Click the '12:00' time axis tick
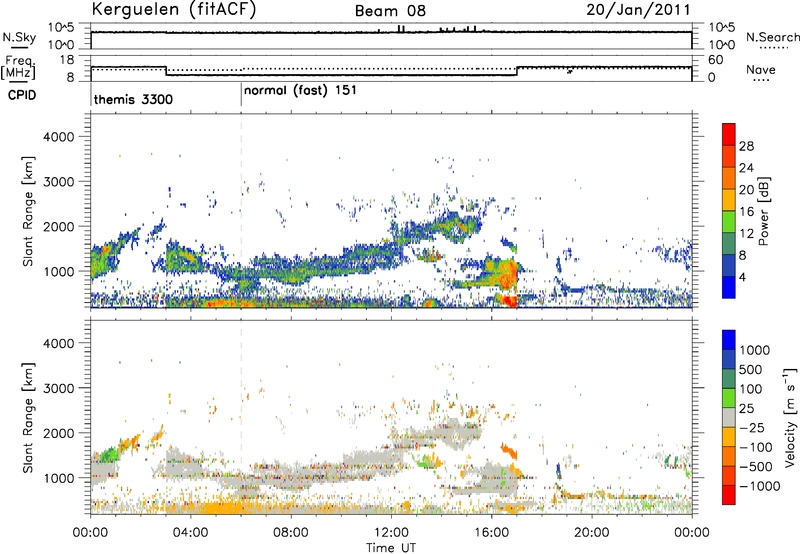800x554 pixels. coord(391,533)
